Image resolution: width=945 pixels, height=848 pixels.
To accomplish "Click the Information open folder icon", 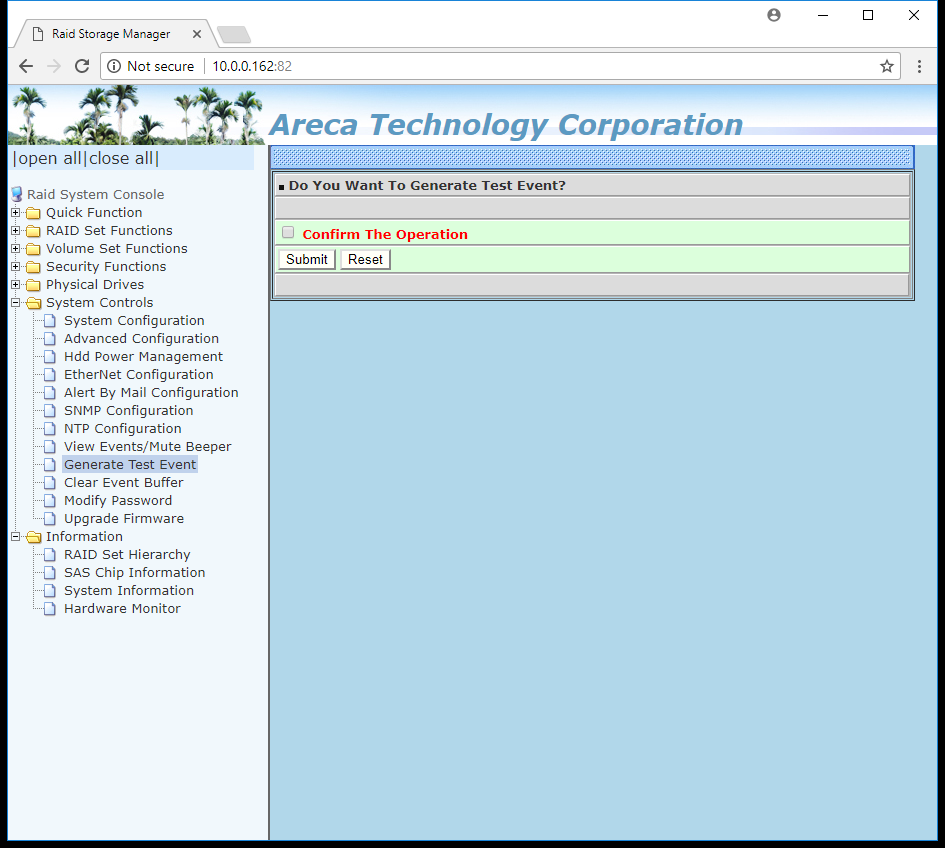I will (x=34, y=537).
